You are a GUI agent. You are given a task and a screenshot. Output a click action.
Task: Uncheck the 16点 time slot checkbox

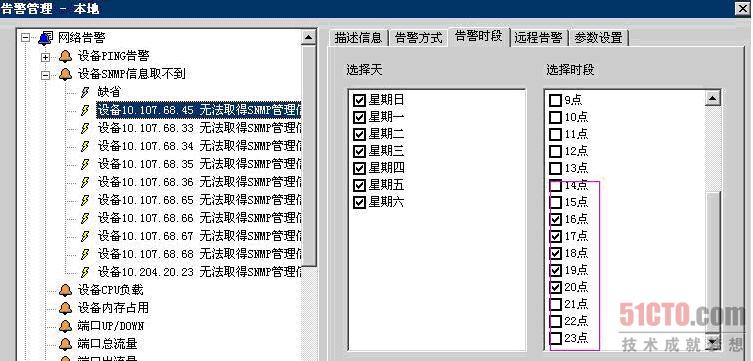556,219
